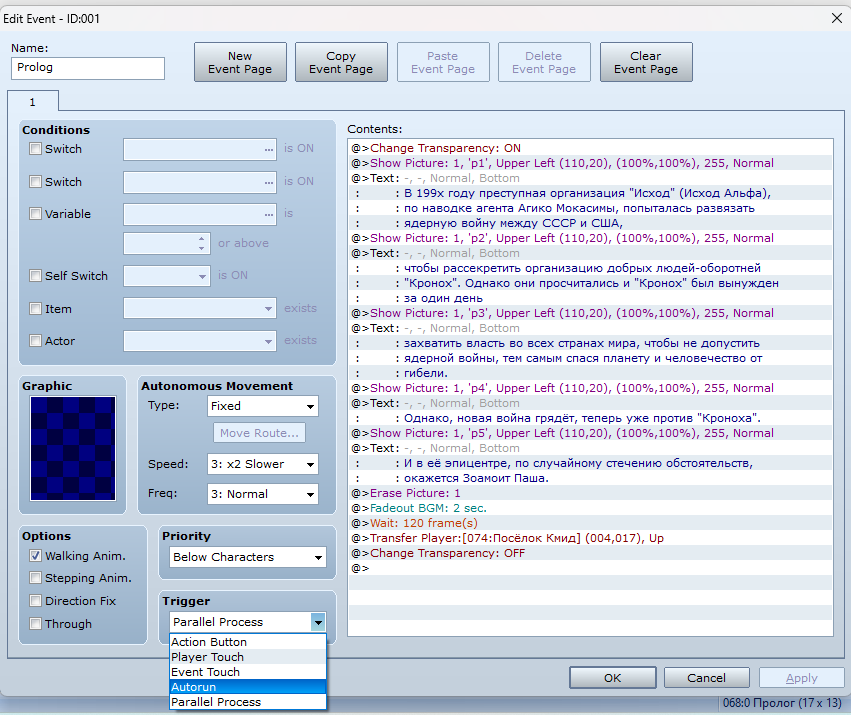The height and width of the screenshot is (715, 851).
Task: Open the Autonomous Movement Type dropdown
Action: (x=263, y=406)
